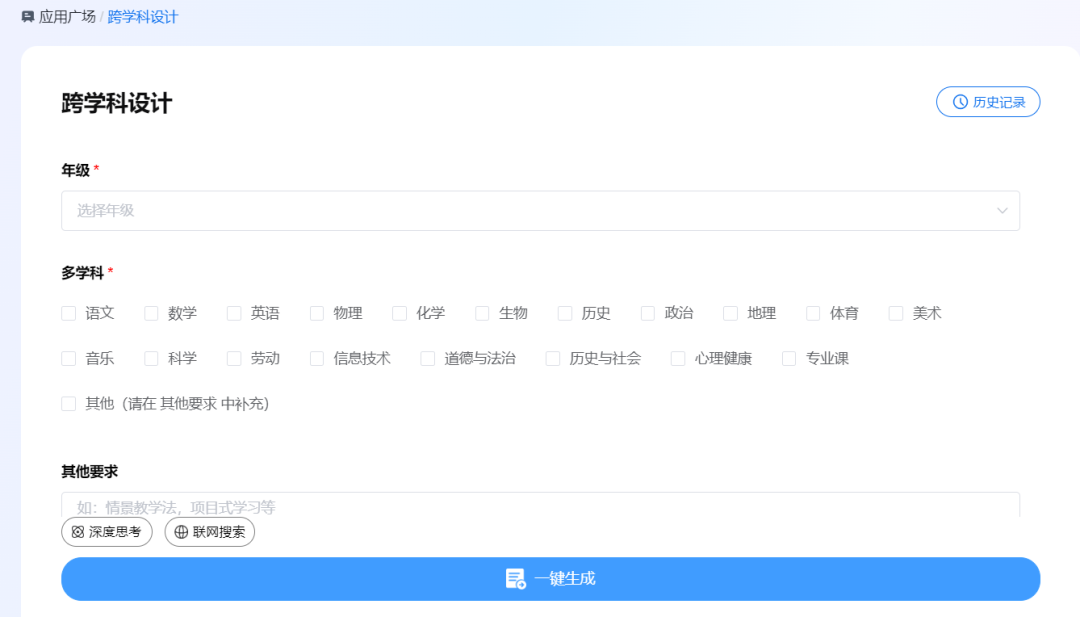
Task: Check the 劳动 checkbox
Action: coord(233,359)
